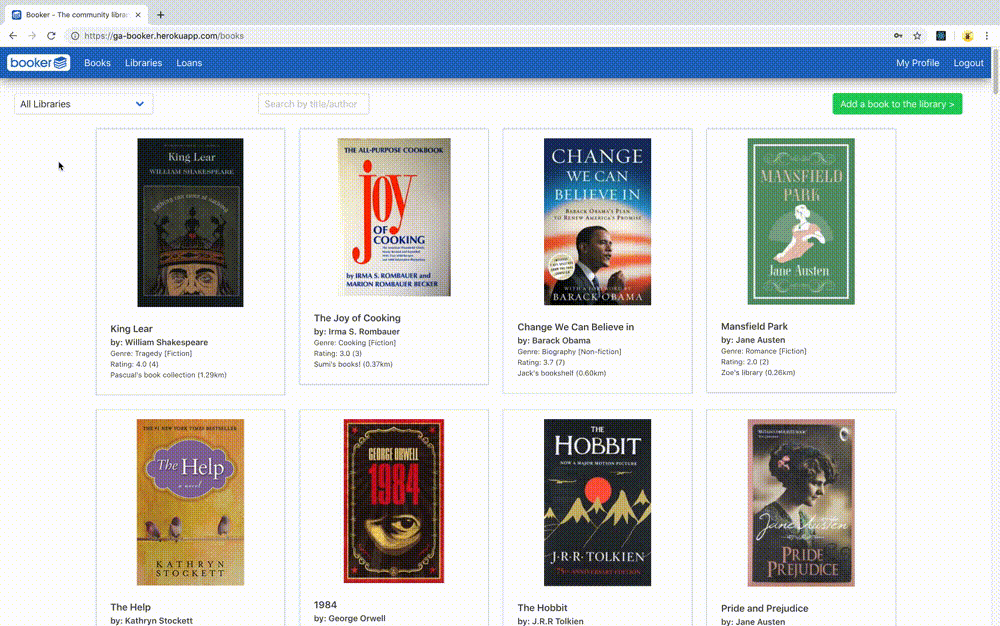The image size is (1000, 626).
Task: Open the Books nav menu item
Action: coord(97,62)
